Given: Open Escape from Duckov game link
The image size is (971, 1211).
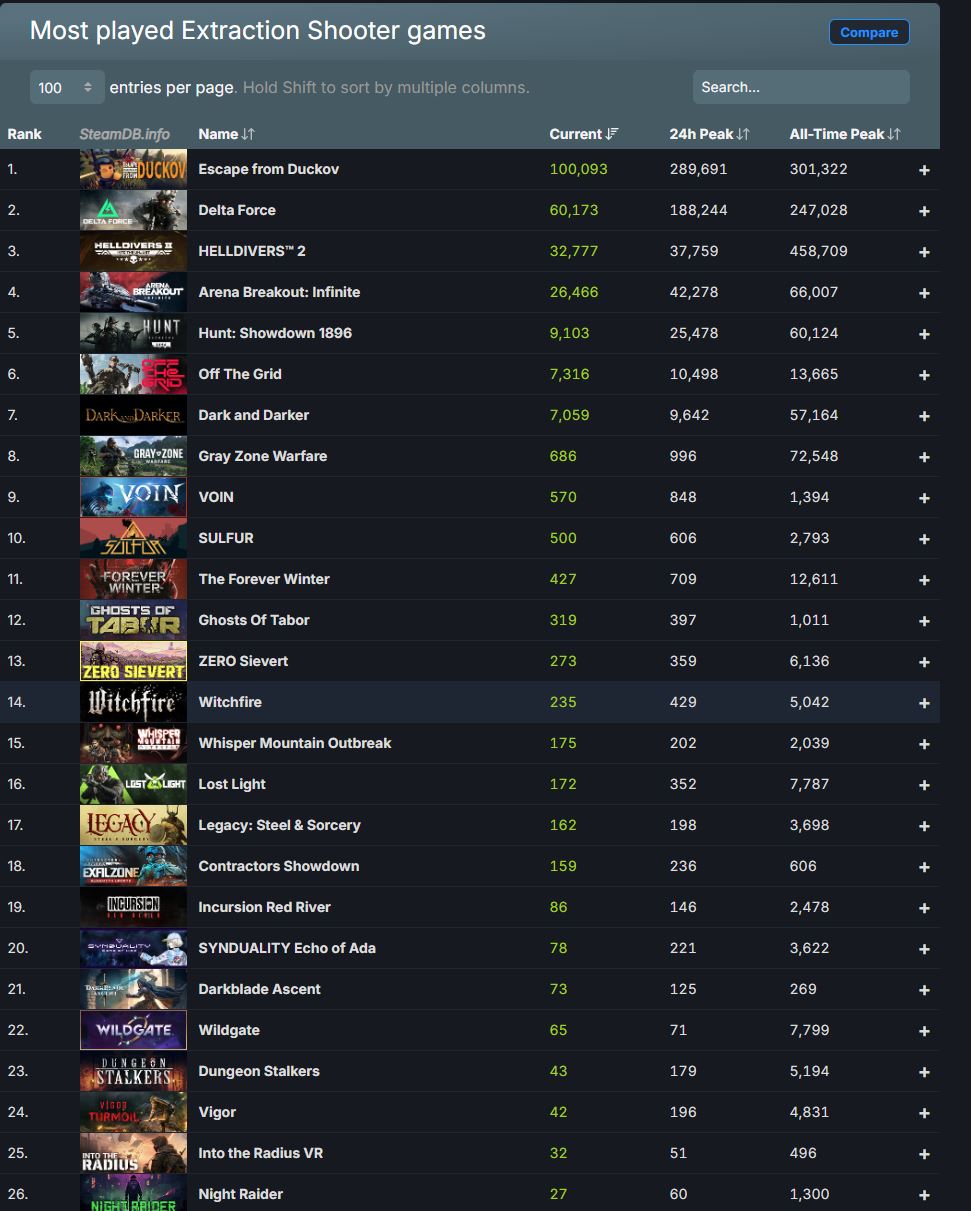Looking at the screenshot, I should point(268,169).
